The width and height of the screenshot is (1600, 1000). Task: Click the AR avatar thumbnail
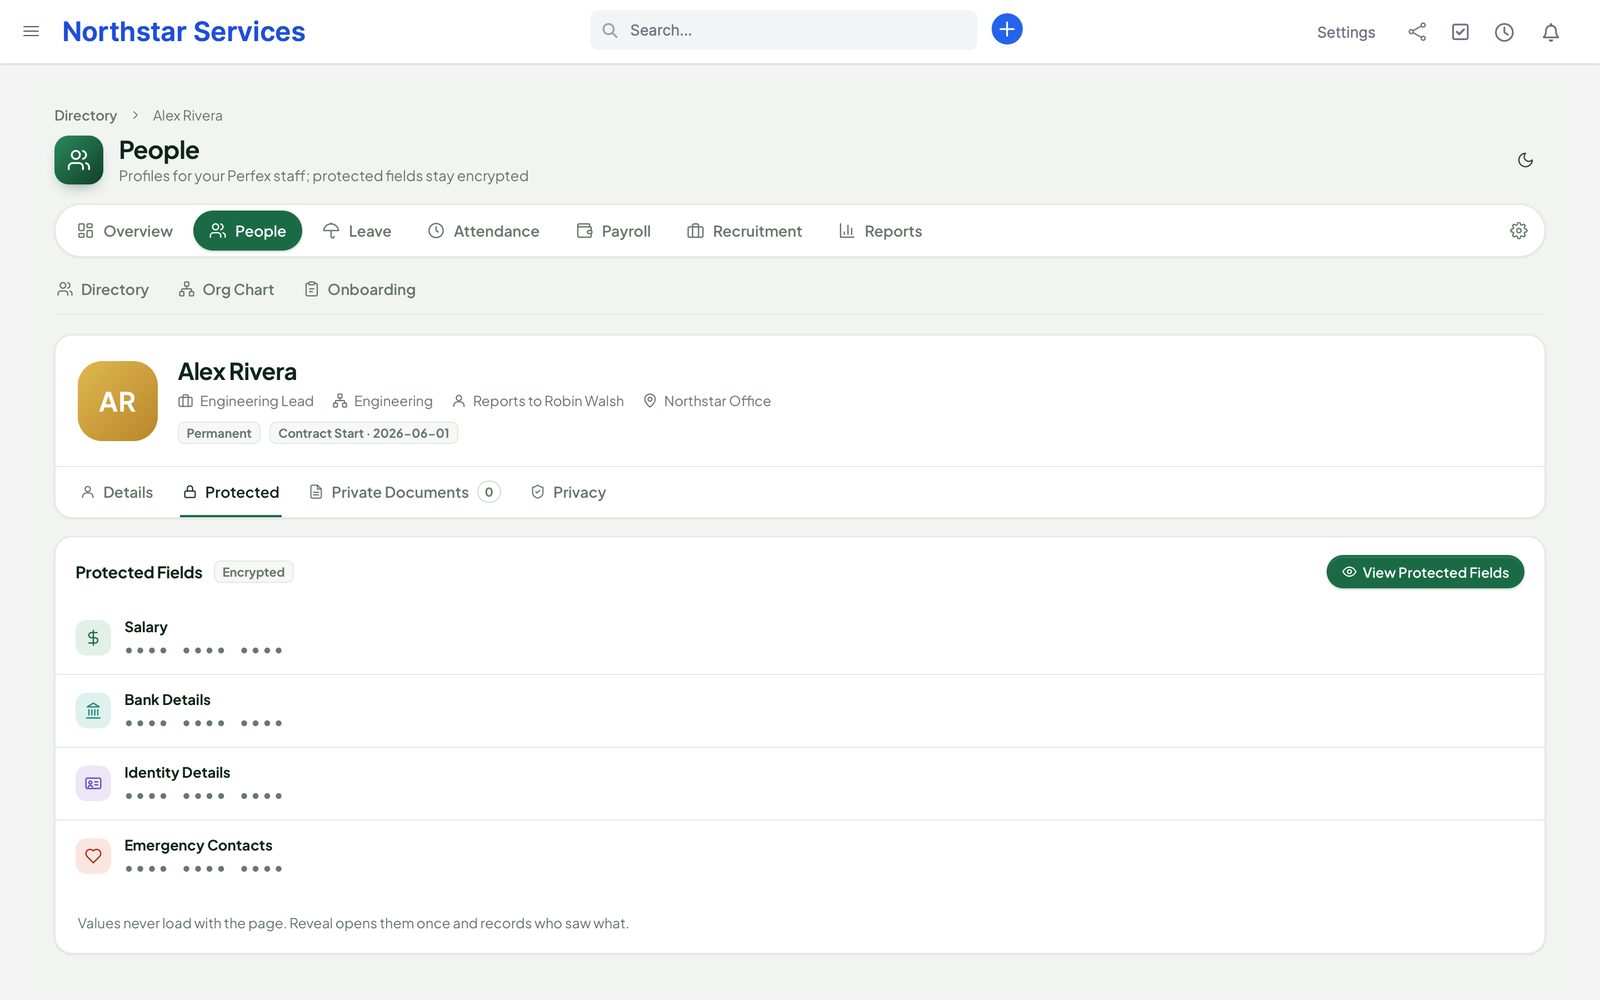[118, 401]
